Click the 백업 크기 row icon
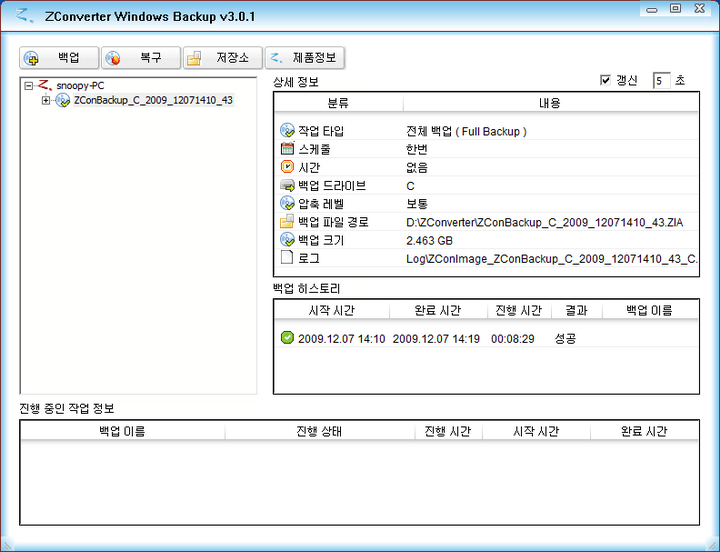The image size is (720, 552). [x=287, y=240]
